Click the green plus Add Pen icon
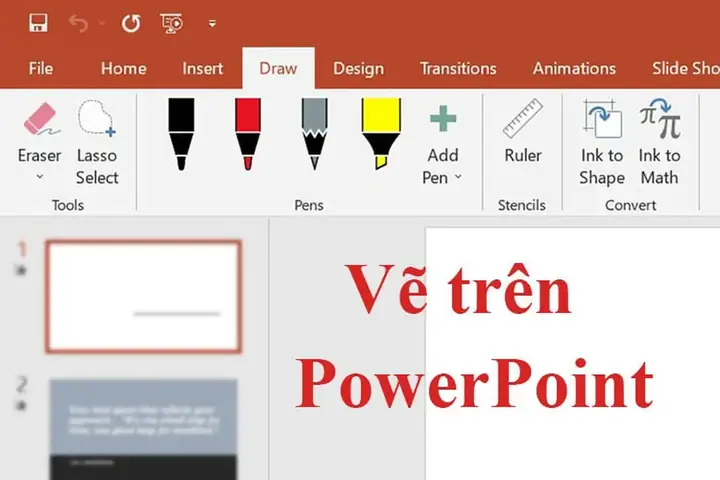This screenshot has height=480, width=720. tap(443, 119)
